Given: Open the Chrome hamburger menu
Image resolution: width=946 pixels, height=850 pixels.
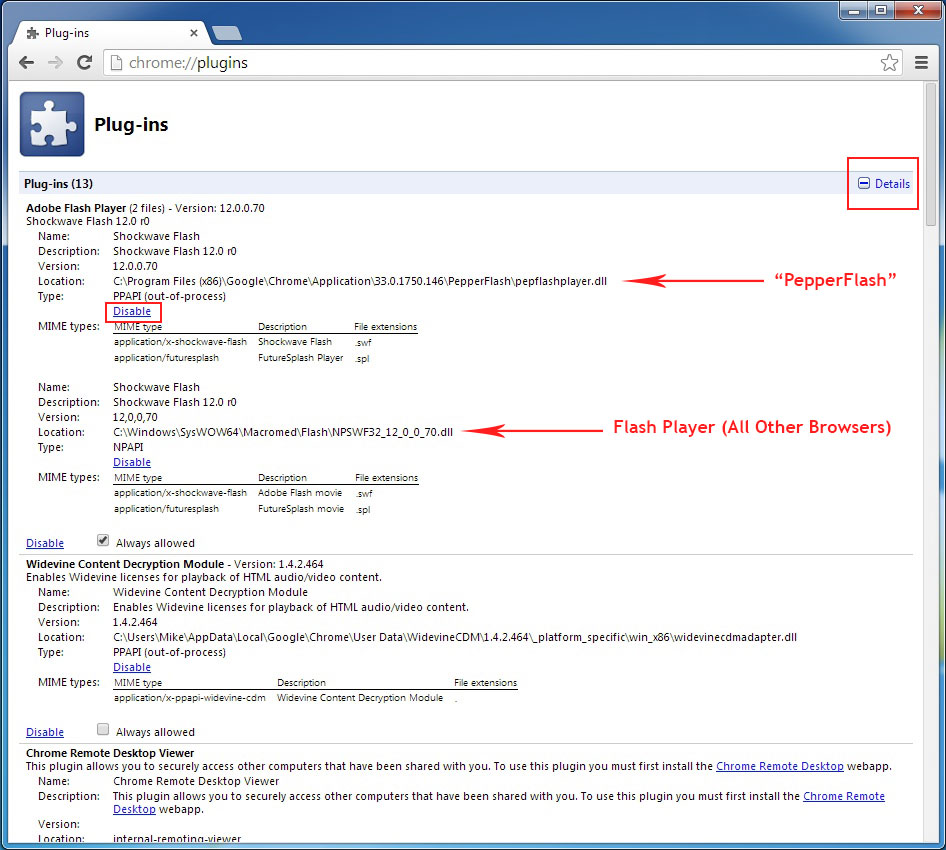Looking at the screenshot, I should pyautogui.click(x=921, y=63).
